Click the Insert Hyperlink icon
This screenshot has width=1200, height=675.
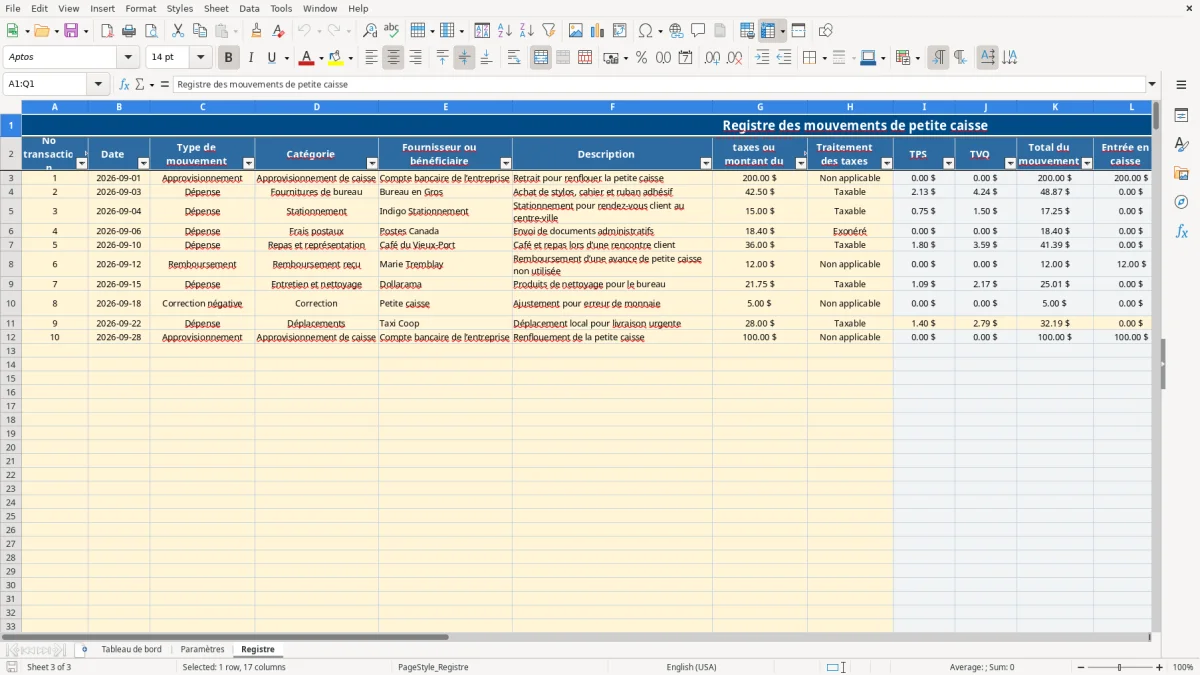pos(677,31)
